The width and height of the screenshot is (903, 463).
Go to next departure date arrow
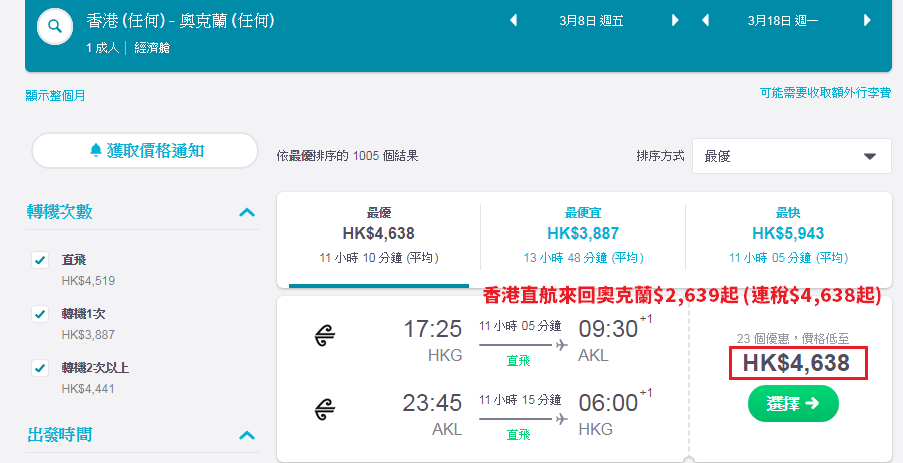click(675, 21)
